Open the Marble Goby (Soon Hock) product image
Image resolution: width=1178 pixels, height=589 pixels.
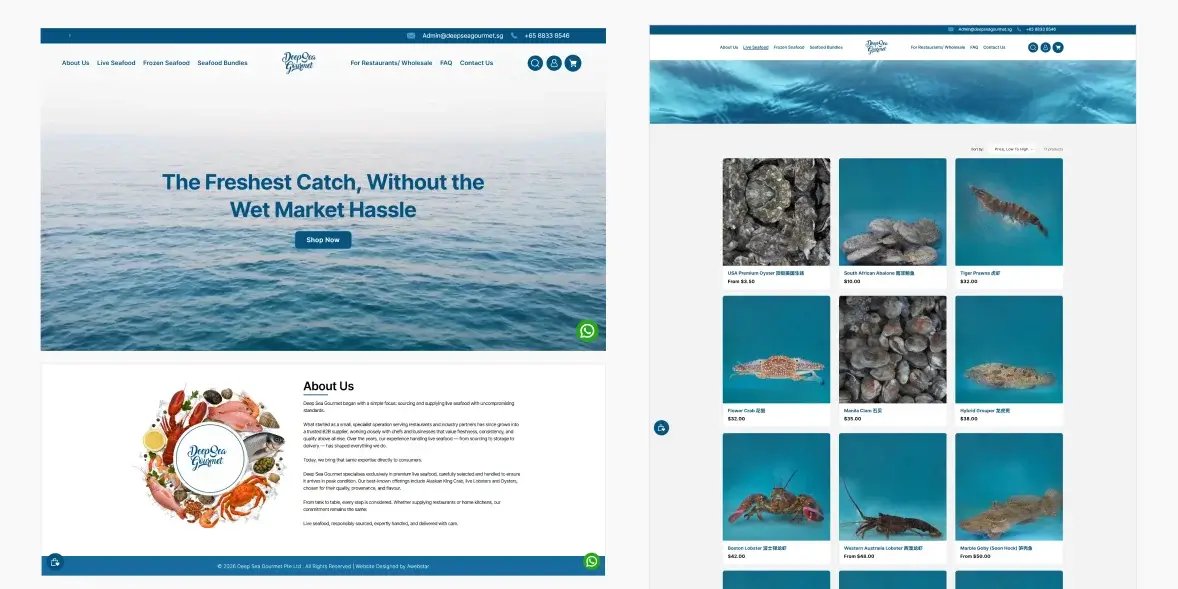click(x=1009, y=487)
